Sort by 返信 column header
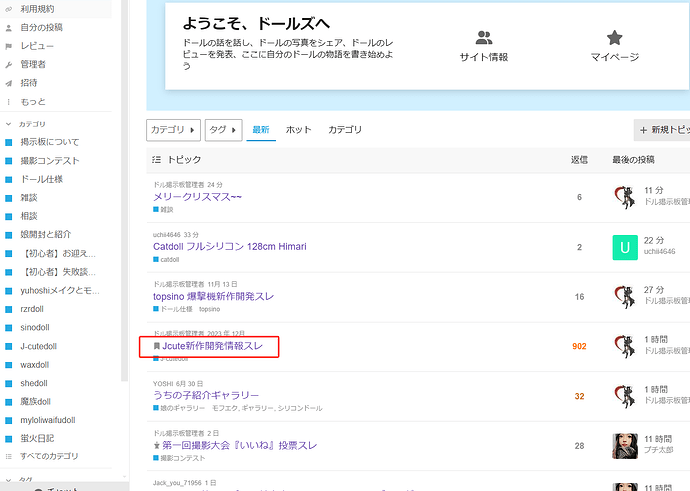The height and width of the screenshot is (491, 690). point(579,160)
